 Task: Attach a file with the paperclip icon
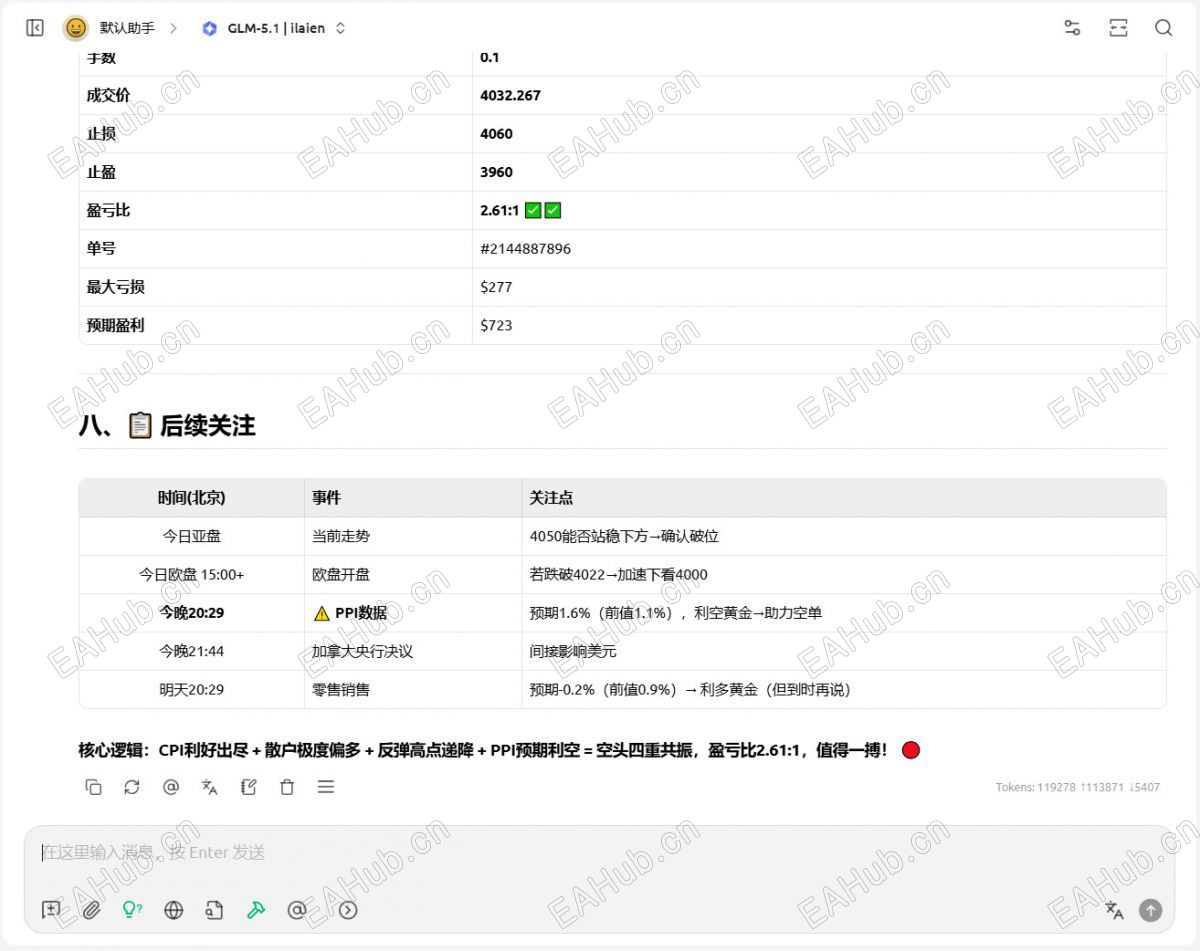click(91, 910)
